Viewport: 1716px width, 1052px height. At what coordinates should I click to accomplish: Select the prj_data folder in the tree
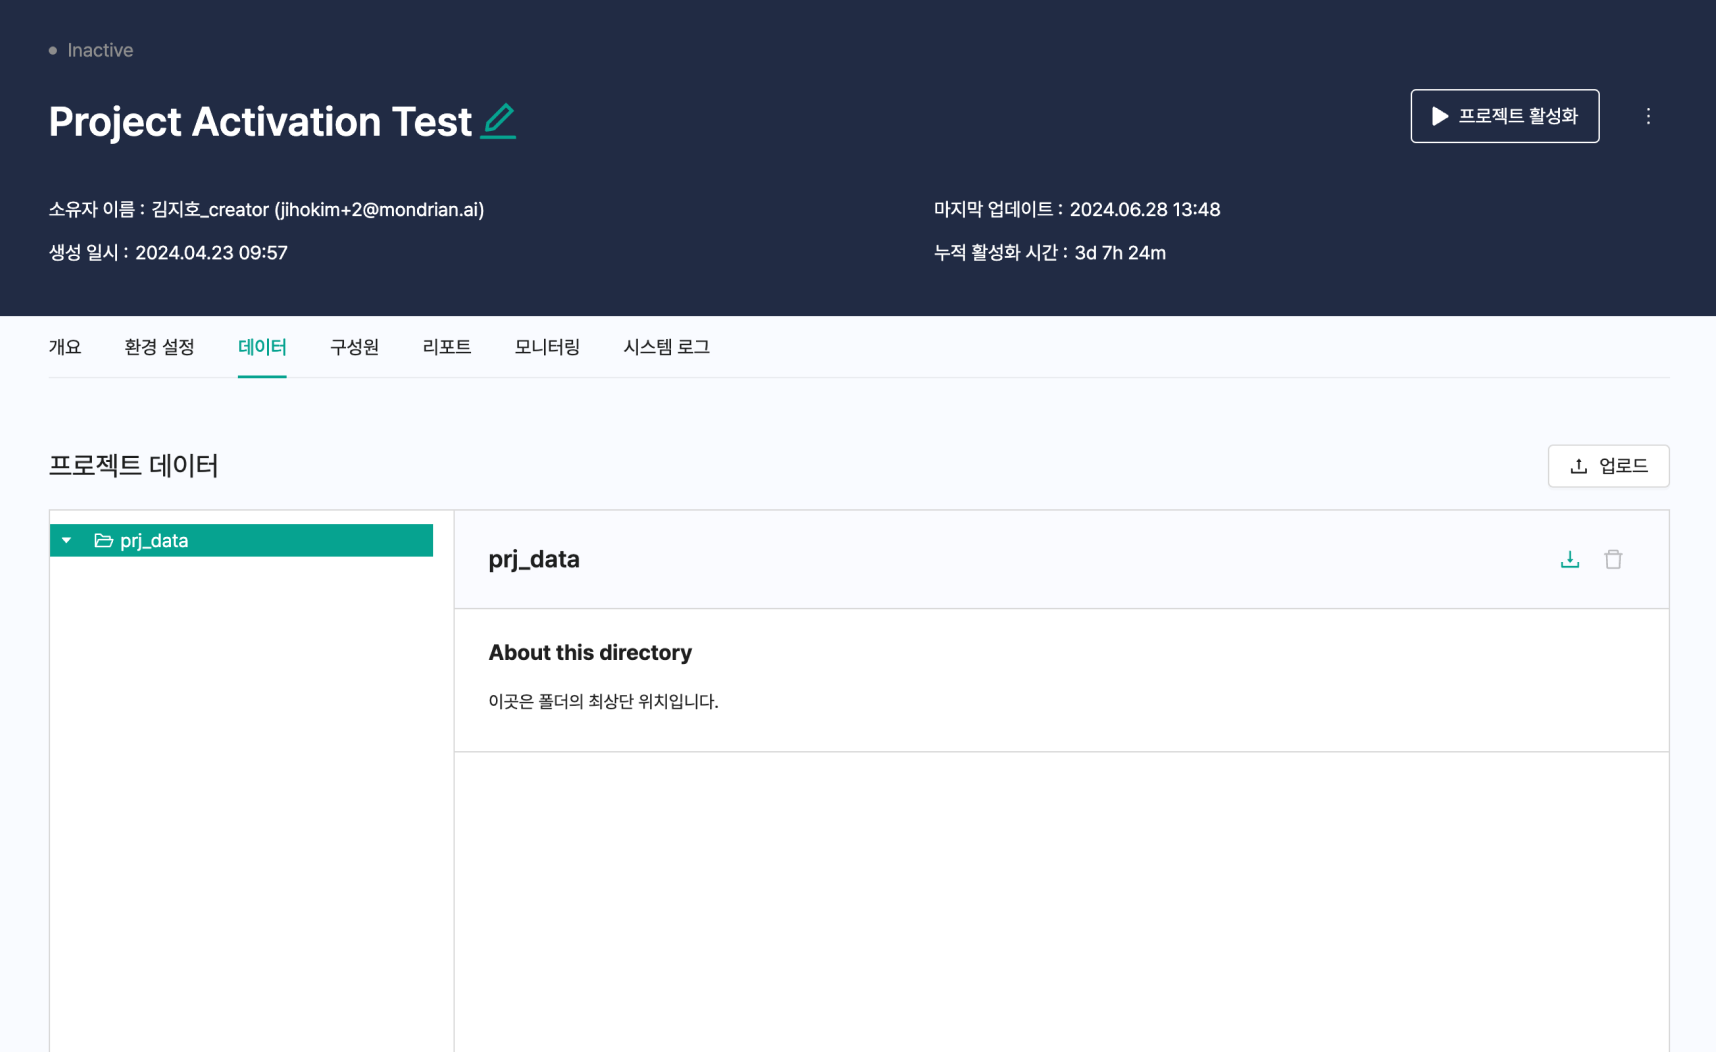click(154, 541)
